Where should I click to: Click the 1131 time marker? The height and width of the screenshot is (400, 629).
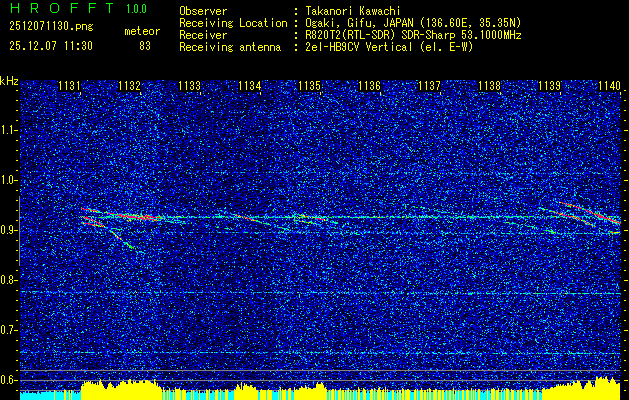pyautogui.click(x=69, y=85)
